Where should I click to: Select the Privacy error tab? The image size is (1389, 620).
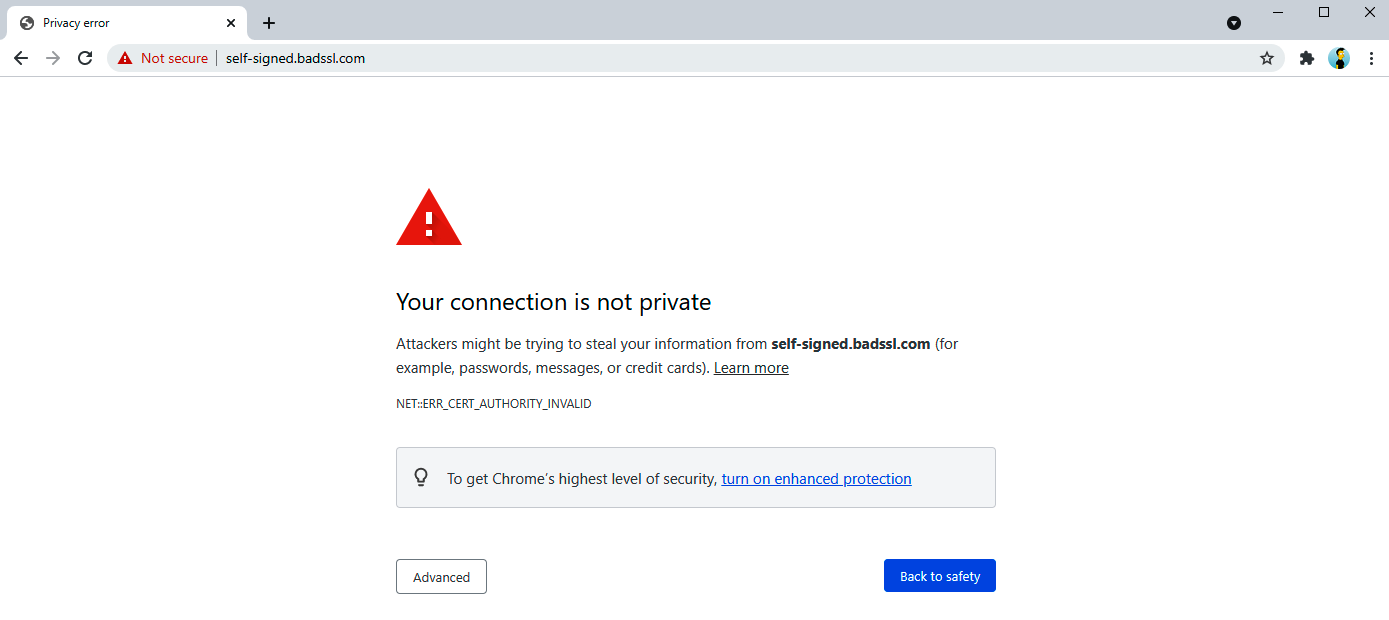(120, 23)
